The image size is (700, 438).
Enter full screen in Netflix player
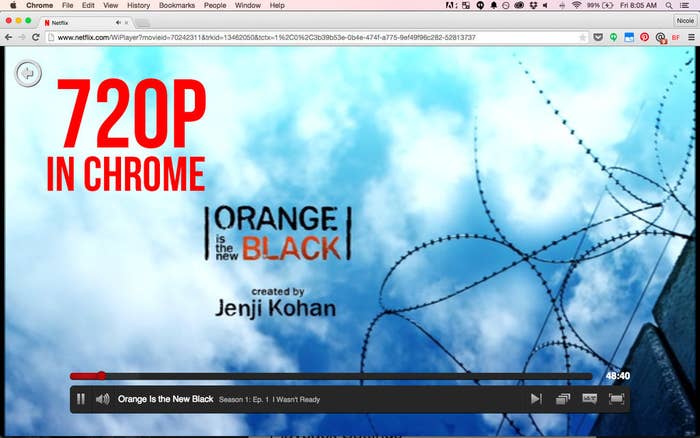click(x=617, y=399)
